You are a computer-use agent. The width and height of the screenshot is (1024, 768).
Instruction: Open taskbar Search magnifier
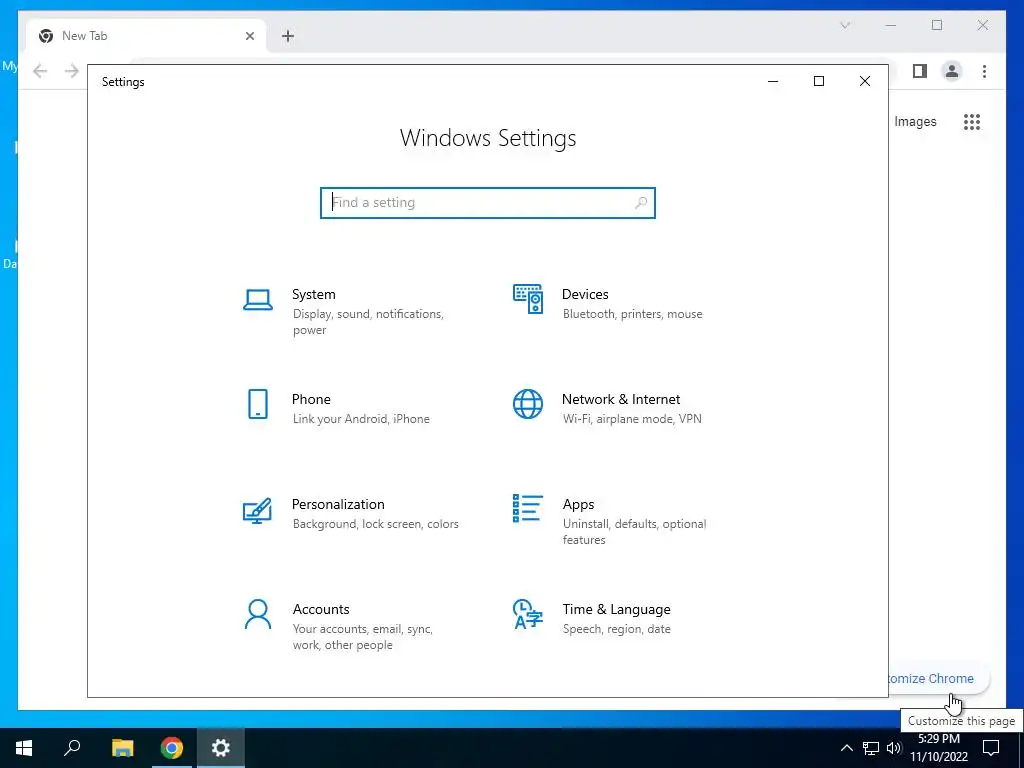pos(72,748)
